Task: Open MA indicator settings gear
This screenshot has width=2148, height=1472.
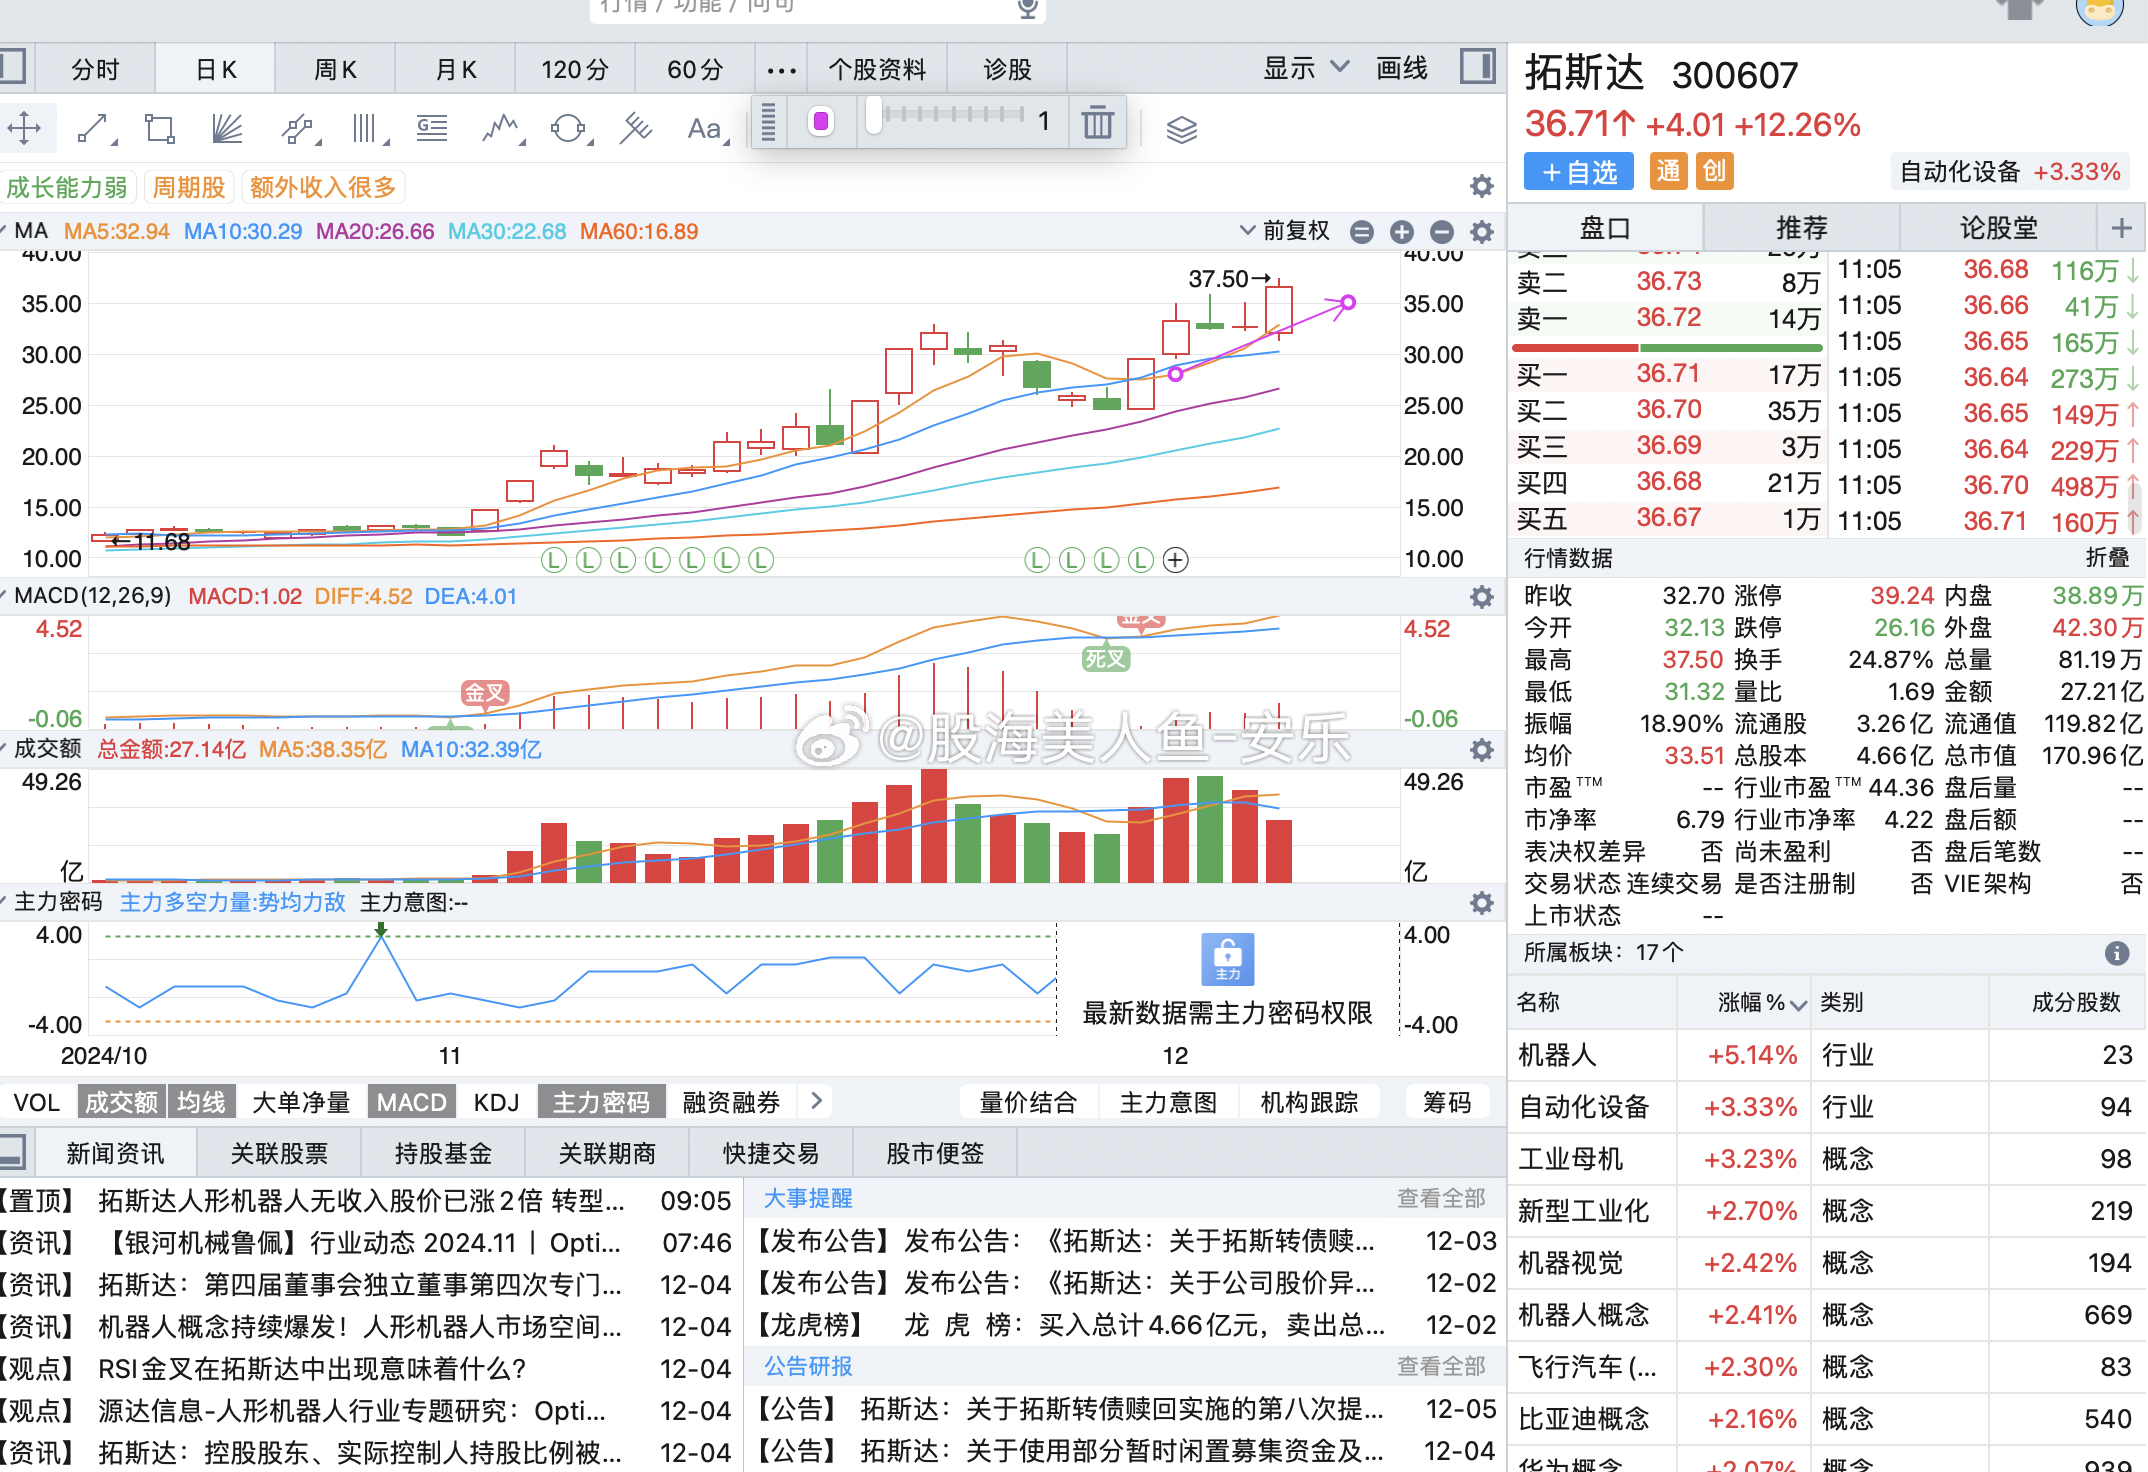Action: [x=1482, y=232]
